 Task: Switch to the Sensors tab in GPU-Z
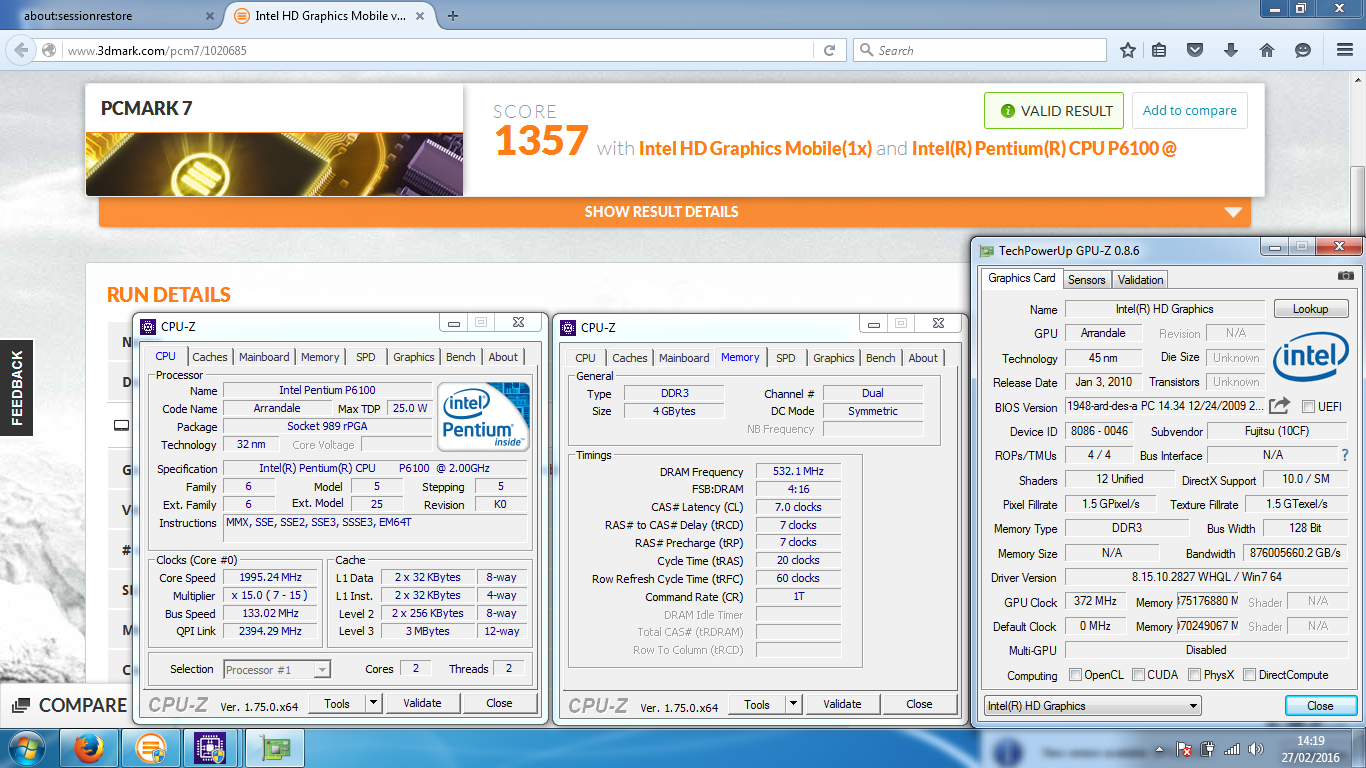(1086, 280)
